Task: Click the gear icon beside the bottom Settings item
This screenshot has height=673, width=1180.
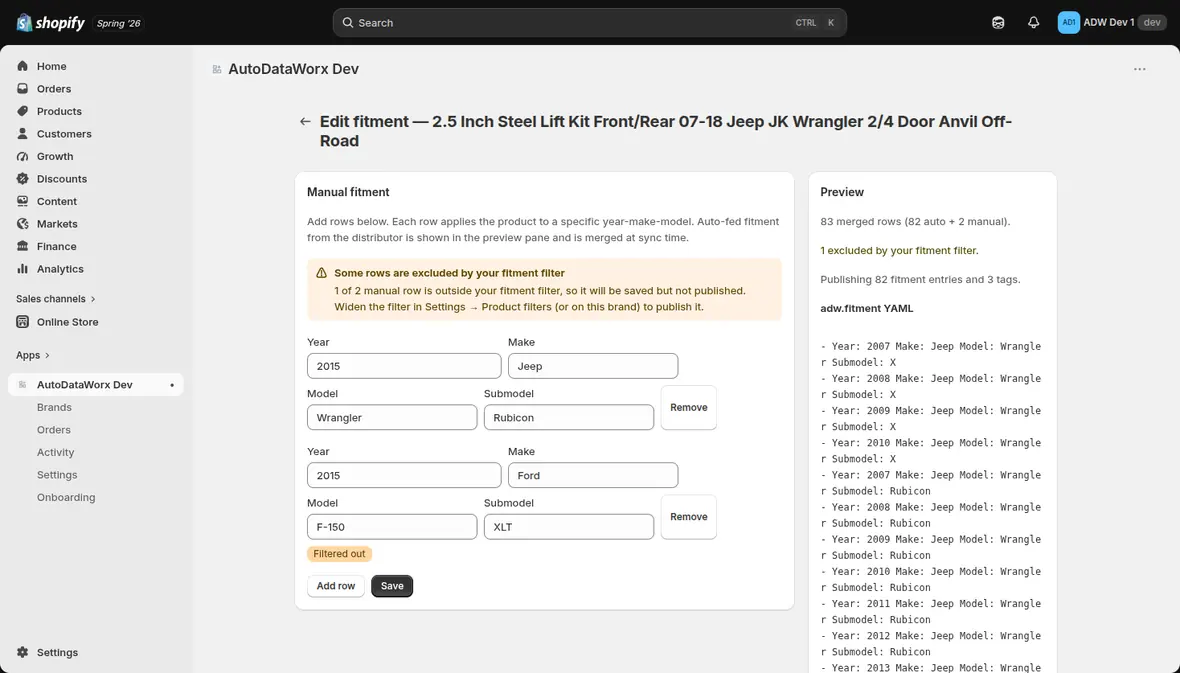Action: point(23,653)
